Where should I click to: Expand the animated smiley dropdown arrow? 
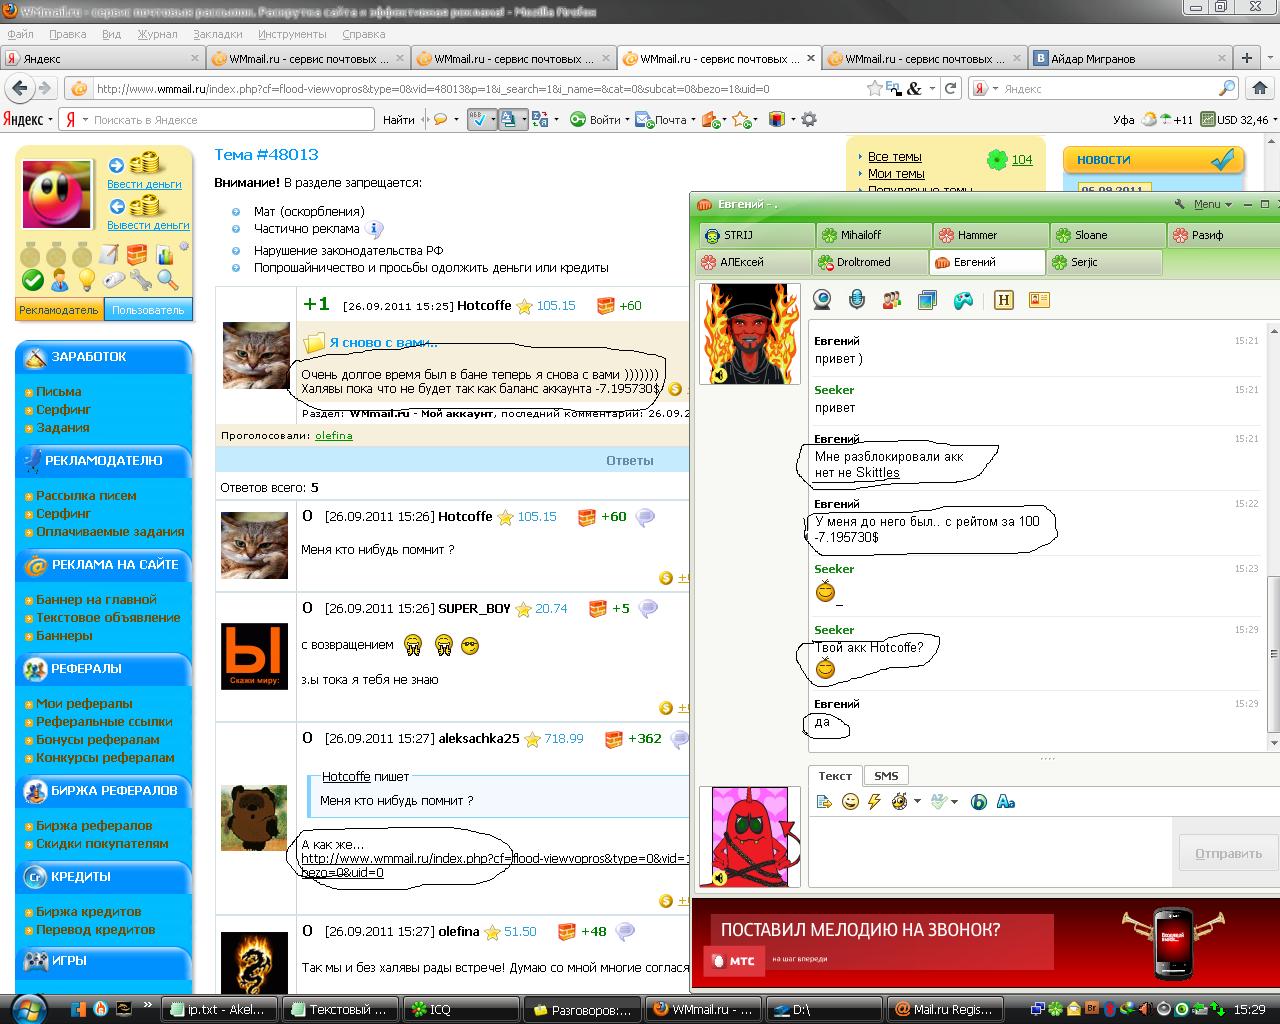coord(917,802)
